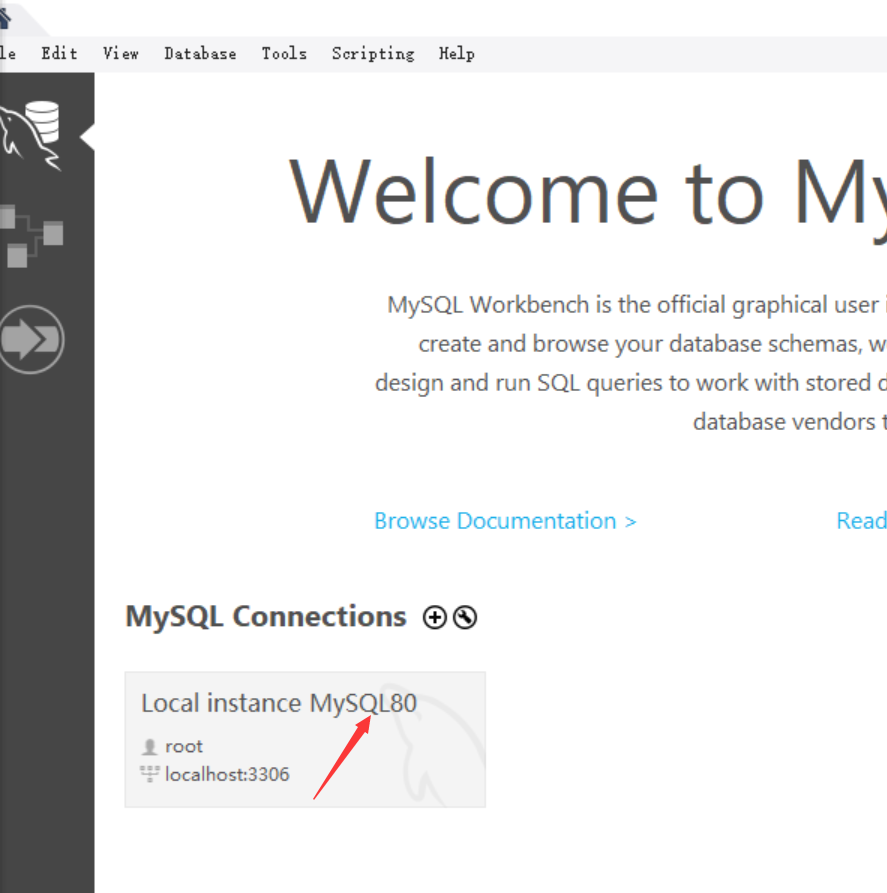
Task: Click the root user label
Action: tap(183, 746)
